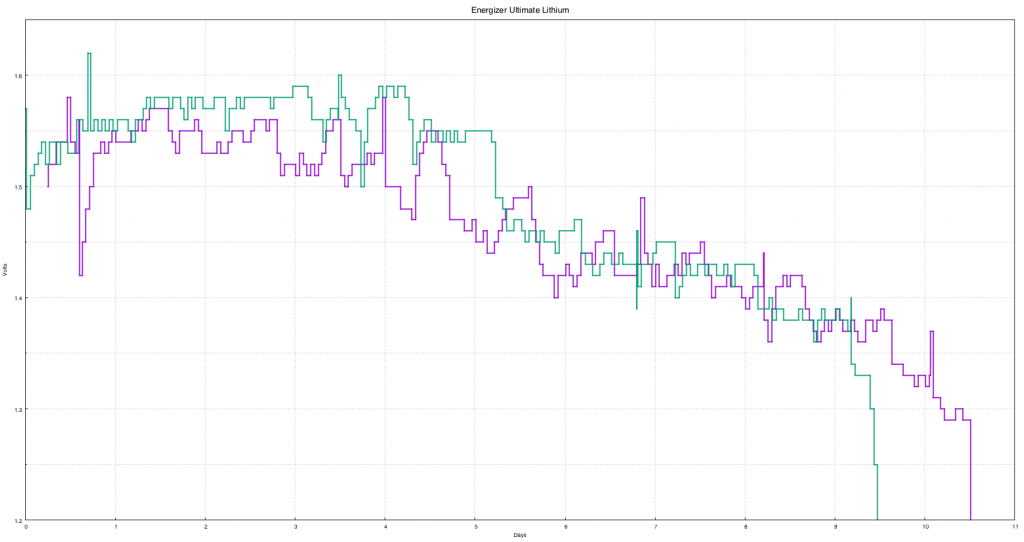Select the x-axis tick label '9'
The width and height of the screenshot is (1024, 542).
(835, 526)
